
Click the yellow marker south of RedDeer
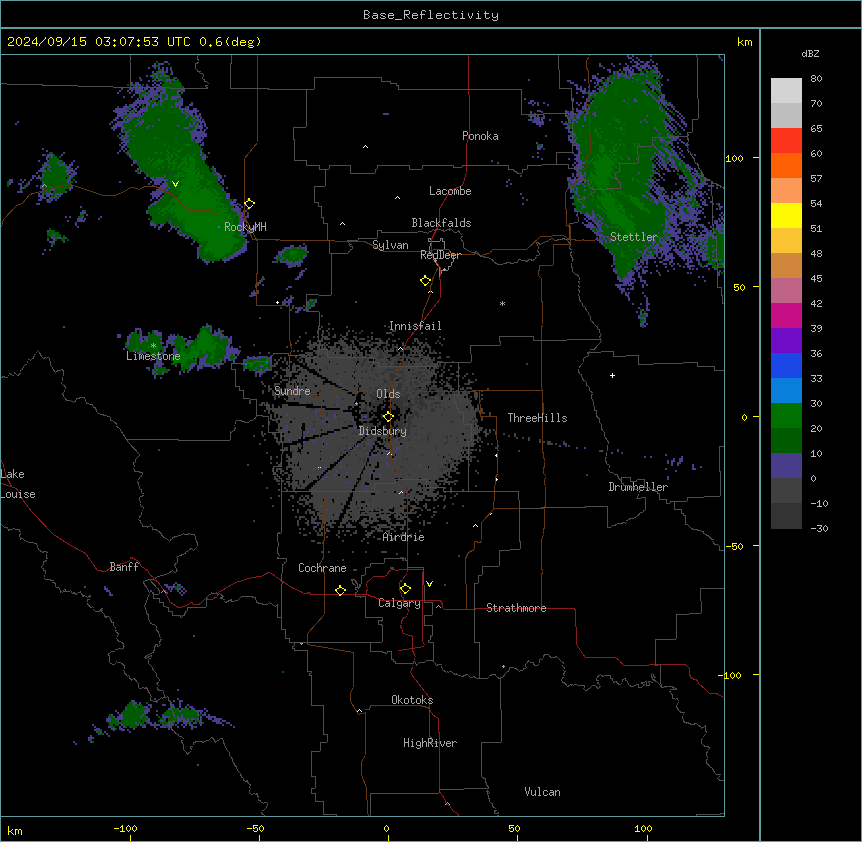pos(426,281)
